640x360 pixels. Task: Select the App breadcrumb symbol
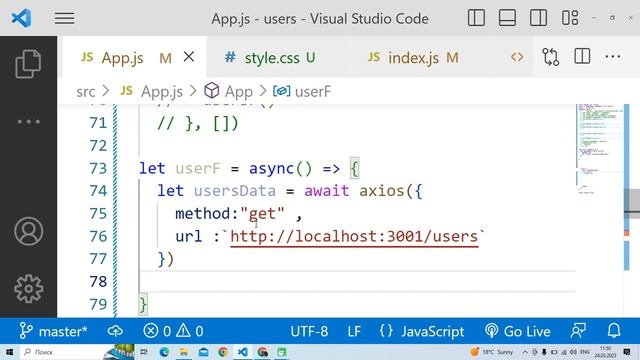[x=238, y=91]
